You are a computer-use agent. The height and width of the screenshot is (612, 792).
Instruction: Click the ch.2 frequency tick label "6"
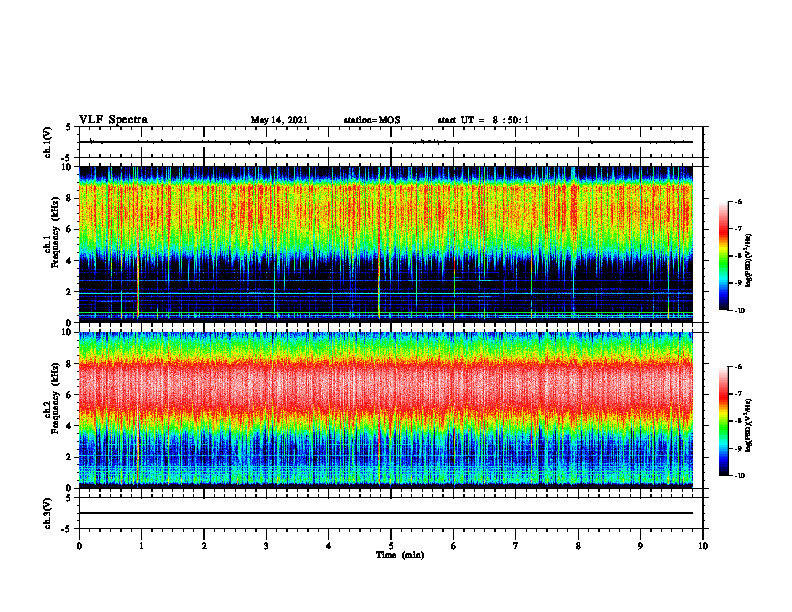(x=70, y=395)
